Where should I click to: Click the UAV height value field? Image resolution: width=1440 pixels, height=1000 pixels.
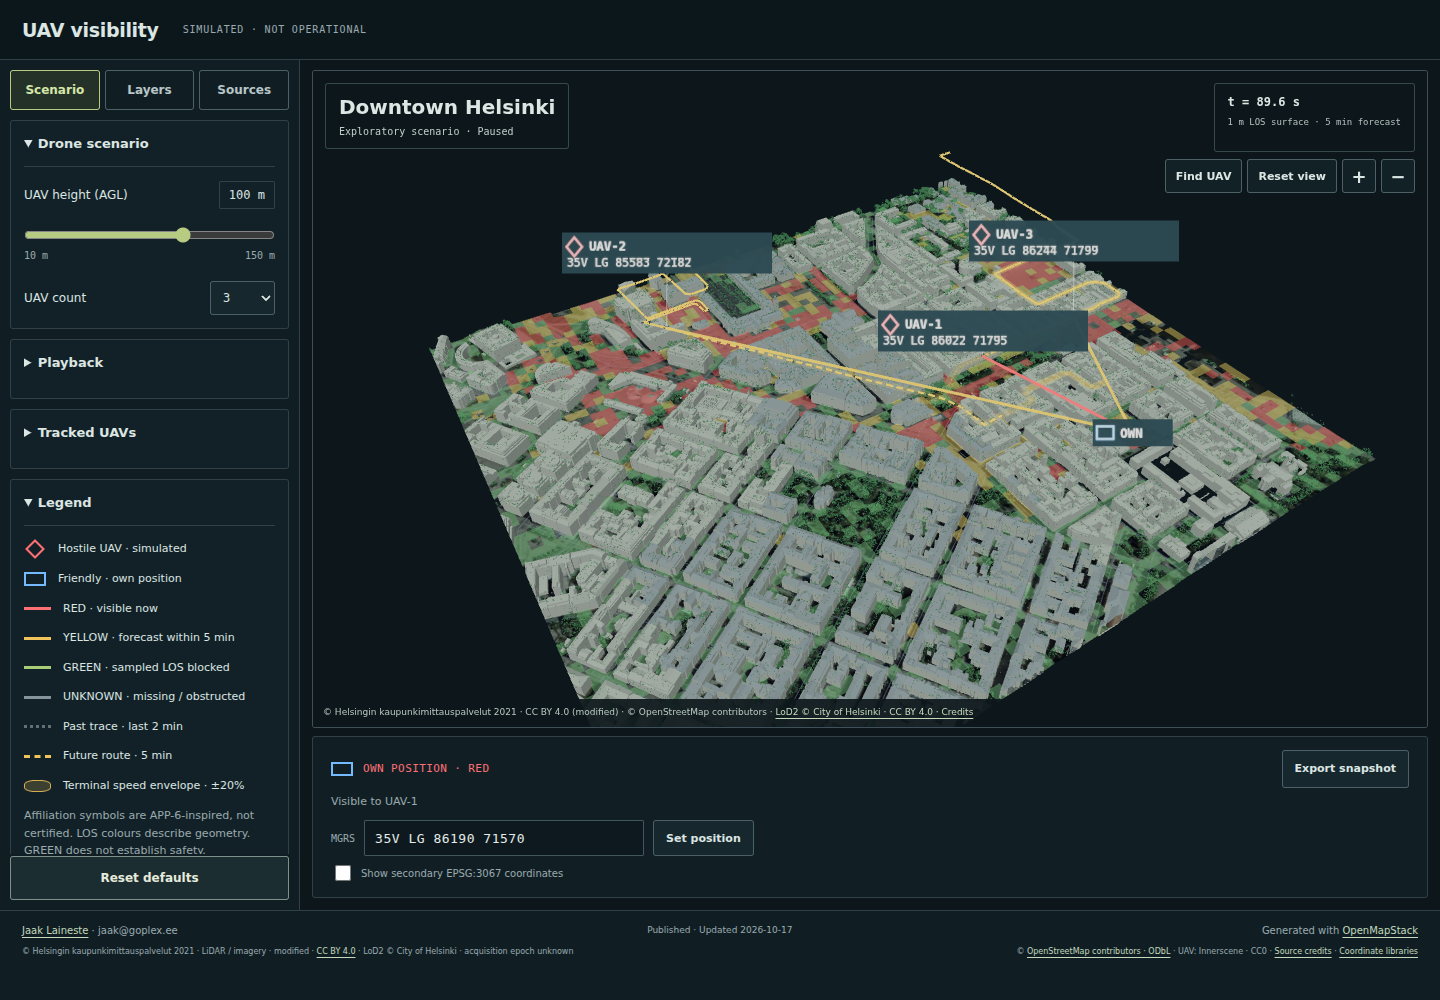pyautogui.click(x=247, y=195)
